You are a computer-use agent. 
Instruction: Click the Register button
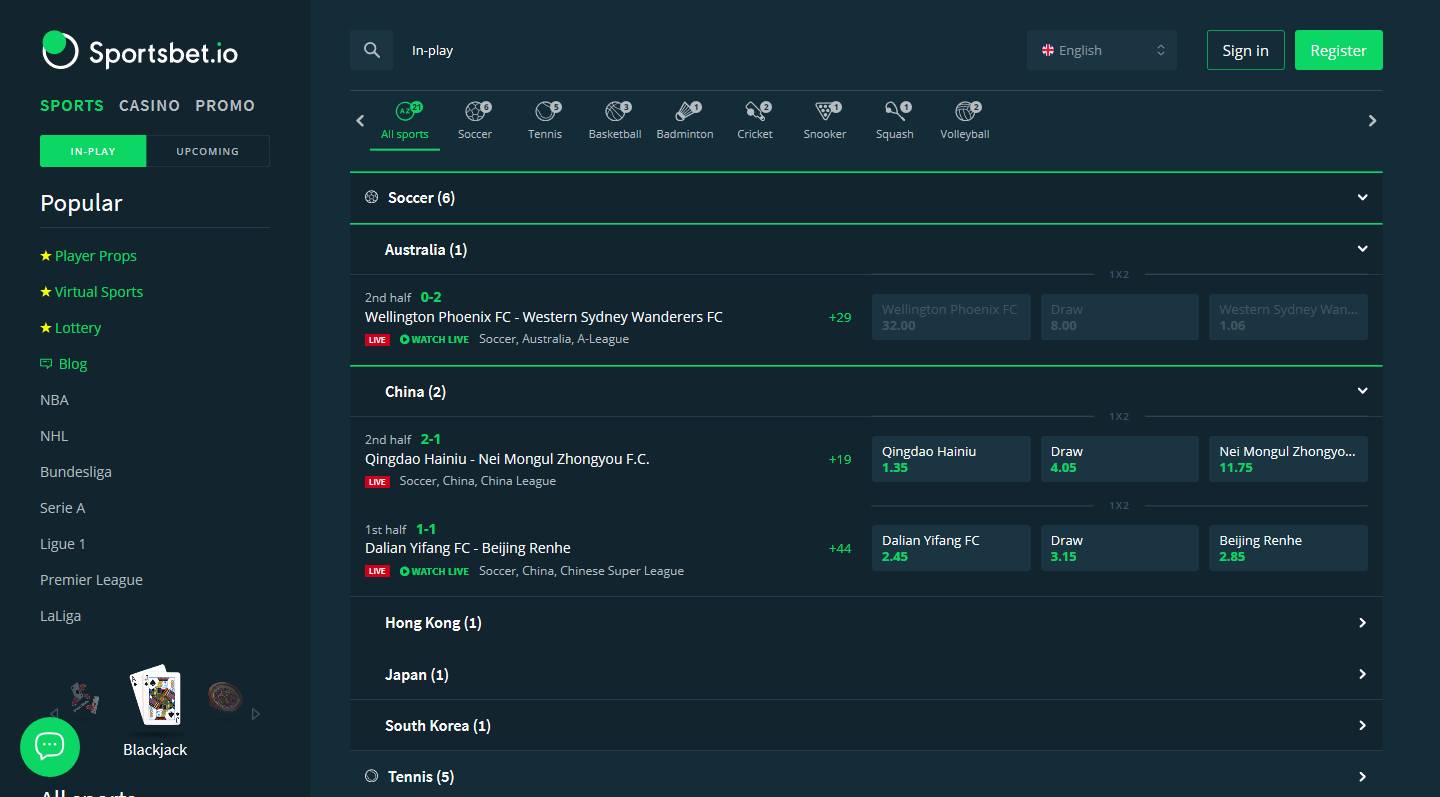1339,50
